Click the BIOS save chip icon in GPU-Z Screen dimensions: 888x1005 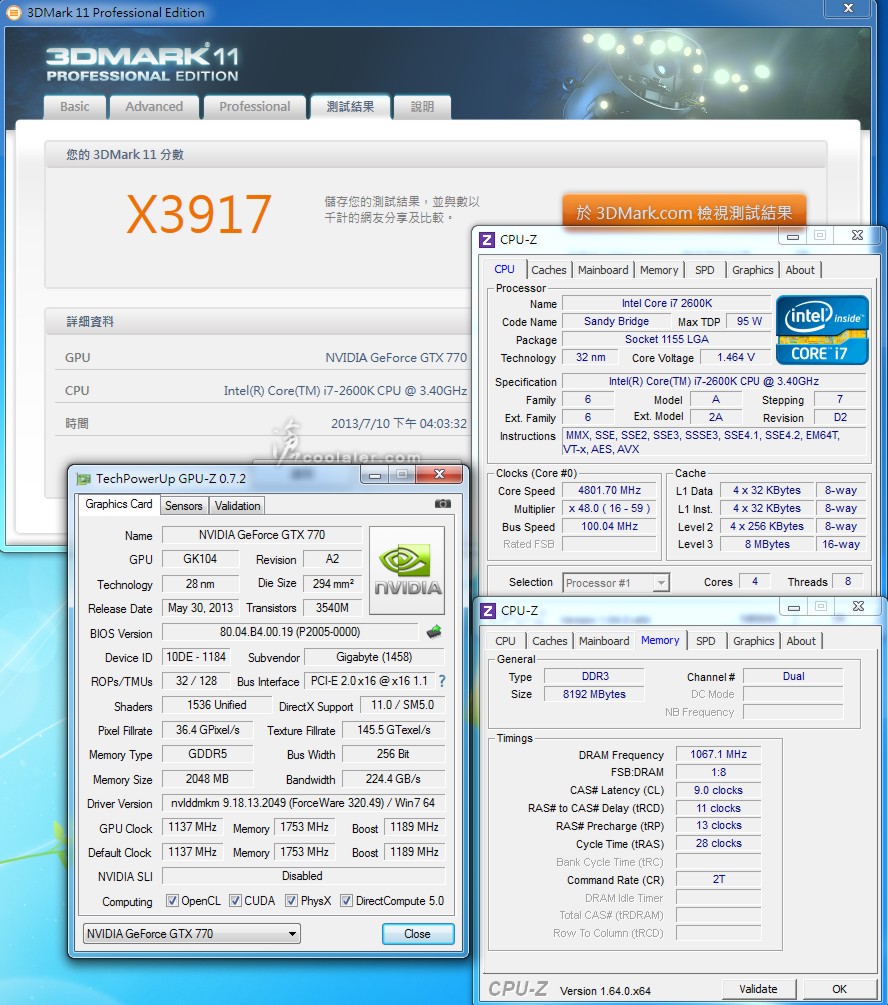pyautogui.click(x=434, y=632)
